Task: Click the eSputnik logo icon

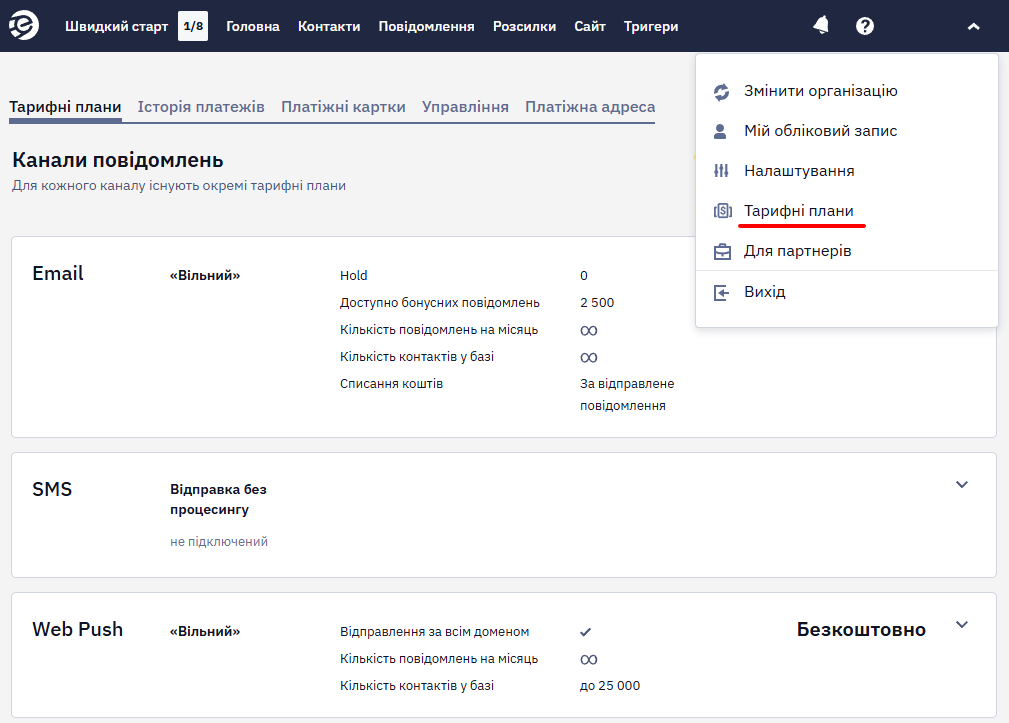Action: [x=24, y=26]
